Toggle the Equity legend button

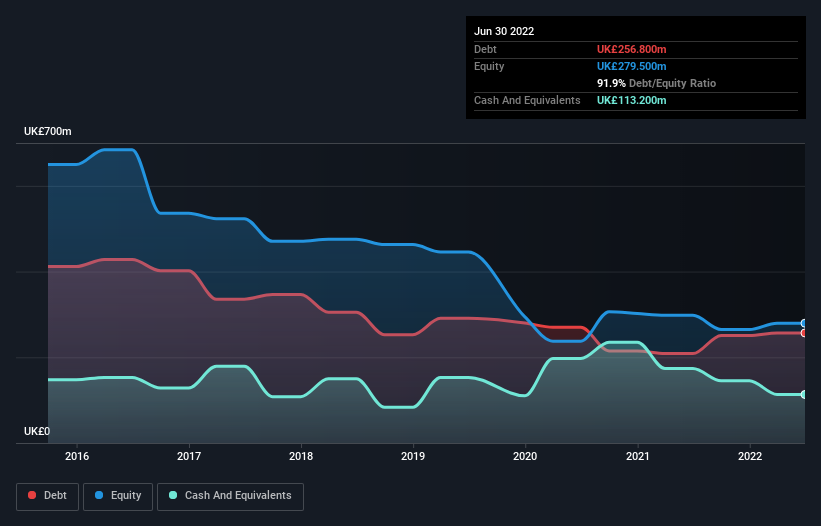tap(118, 496)
